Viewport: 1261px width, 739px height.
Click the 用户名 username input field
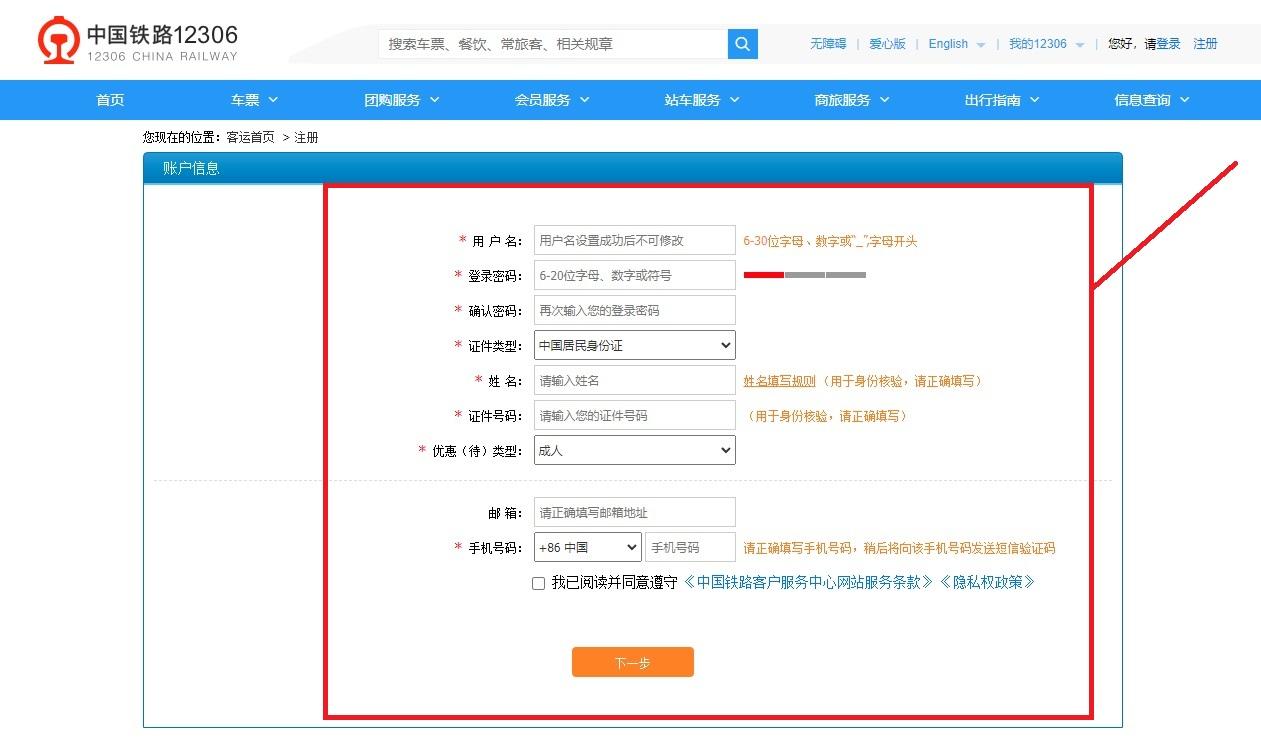pyautogui.click(x=633, y=240)
